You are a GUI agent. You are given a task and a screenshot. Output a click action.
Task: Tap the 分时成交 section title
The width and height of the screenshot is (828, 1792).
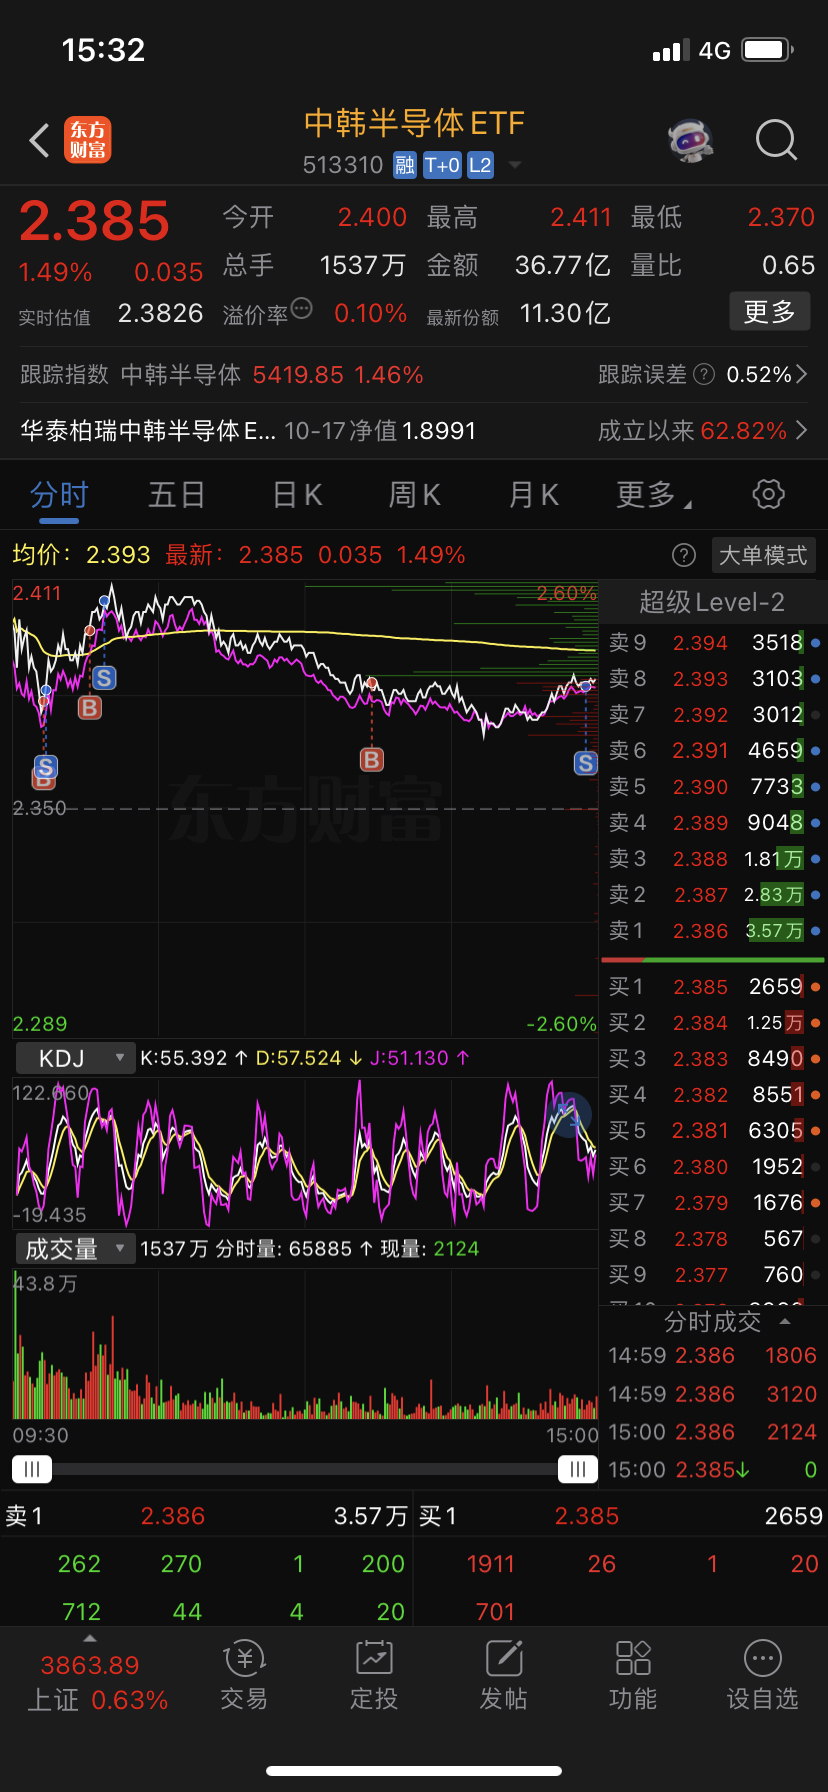[x=712, y=1321]
